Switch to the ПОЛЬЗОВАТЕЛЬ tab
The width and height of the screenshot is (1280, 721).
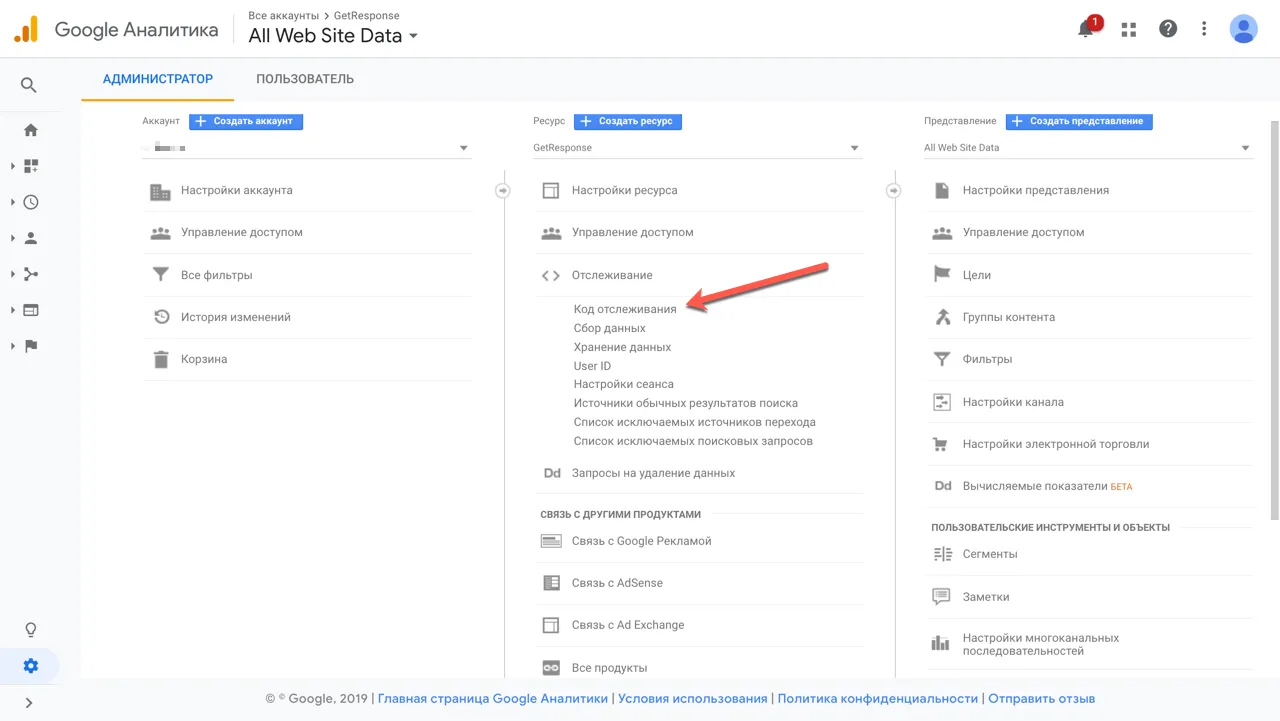305,79
